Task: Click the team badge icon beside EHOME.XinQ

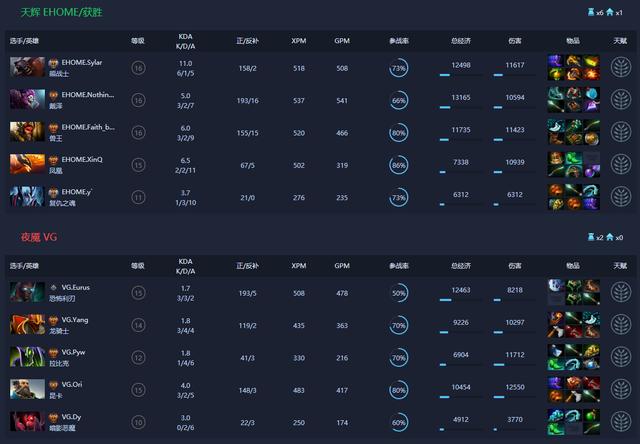Action: (x=53, y=160)
